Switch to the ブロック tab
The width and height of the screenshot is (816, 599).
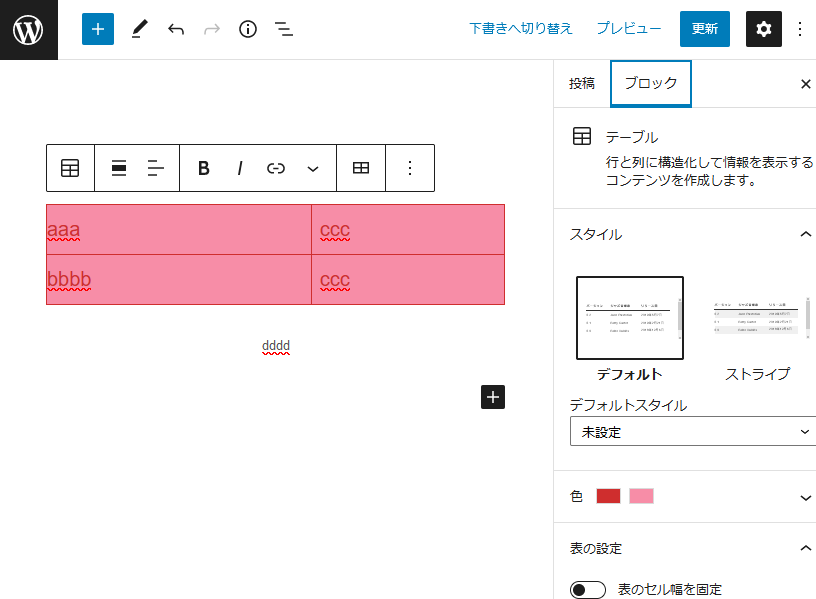[650, 84]
